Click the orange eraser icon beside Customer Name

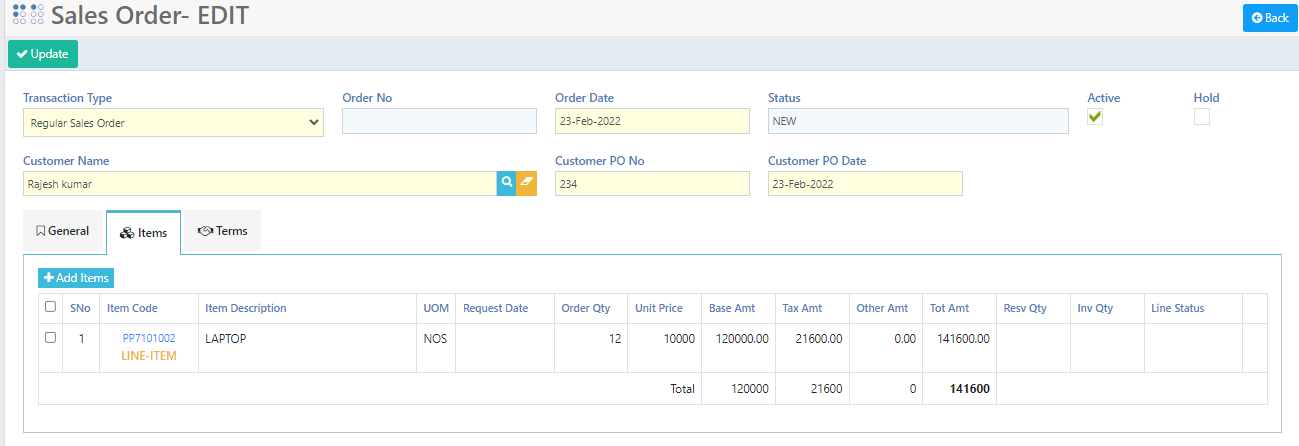[x=527, y=183]
